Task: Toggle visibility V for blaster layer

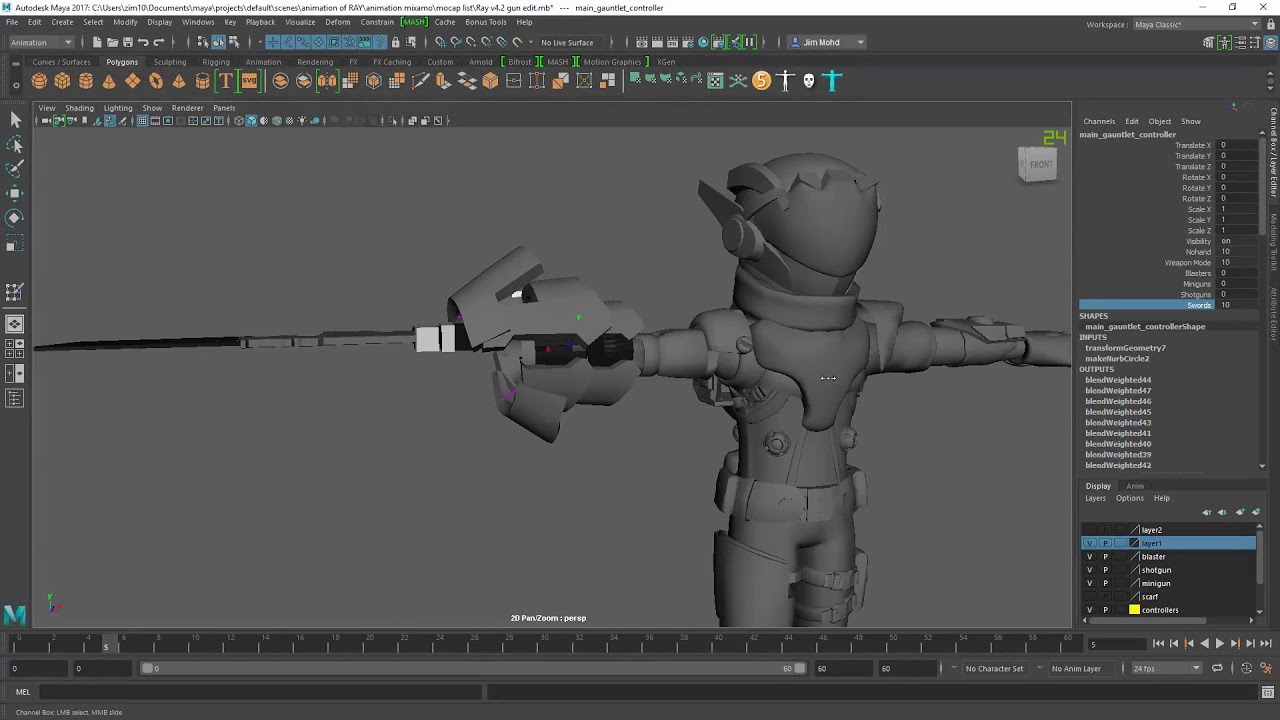Action: 1089,557
